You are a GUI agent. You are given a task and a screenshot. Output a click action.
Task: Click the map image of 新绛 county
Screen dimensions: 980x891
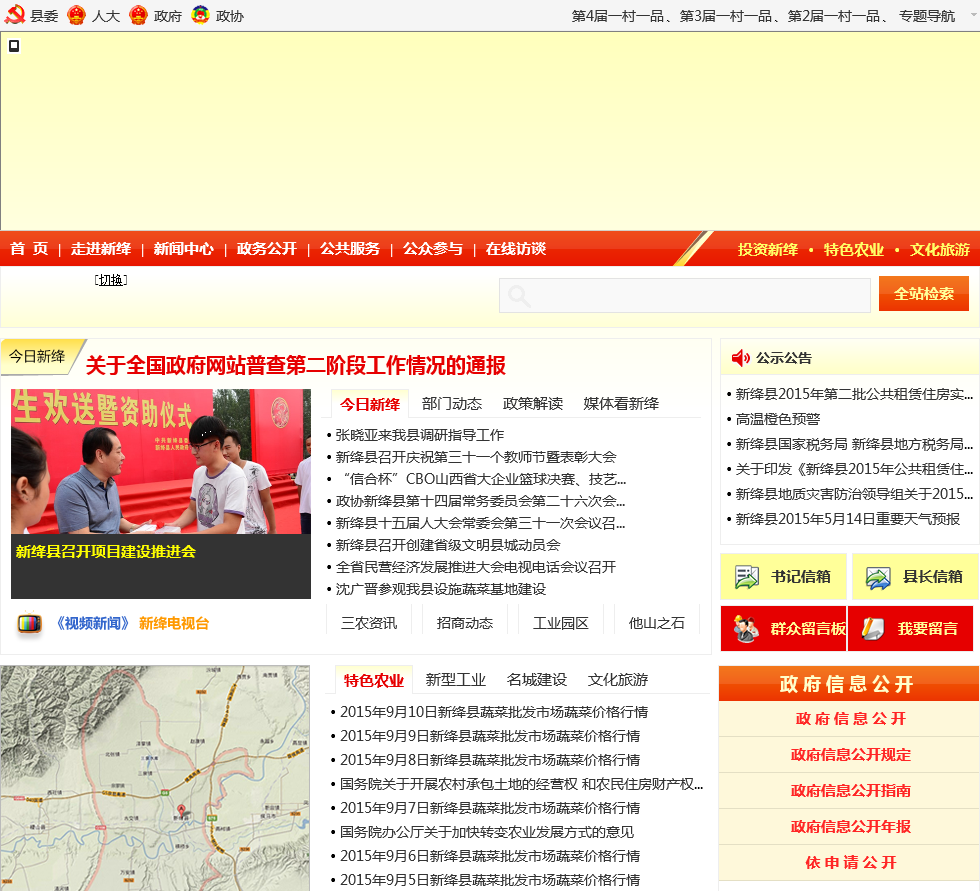coord(155,778)
